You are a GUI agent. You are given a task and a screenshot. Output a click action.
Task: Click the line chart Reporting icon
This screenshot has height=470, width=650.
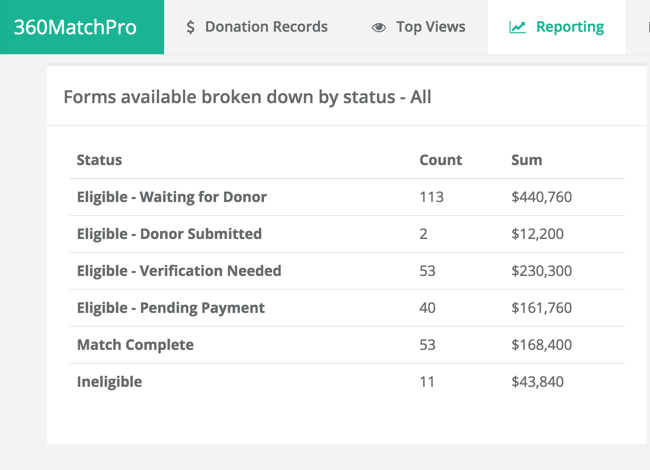click(517, 27)
